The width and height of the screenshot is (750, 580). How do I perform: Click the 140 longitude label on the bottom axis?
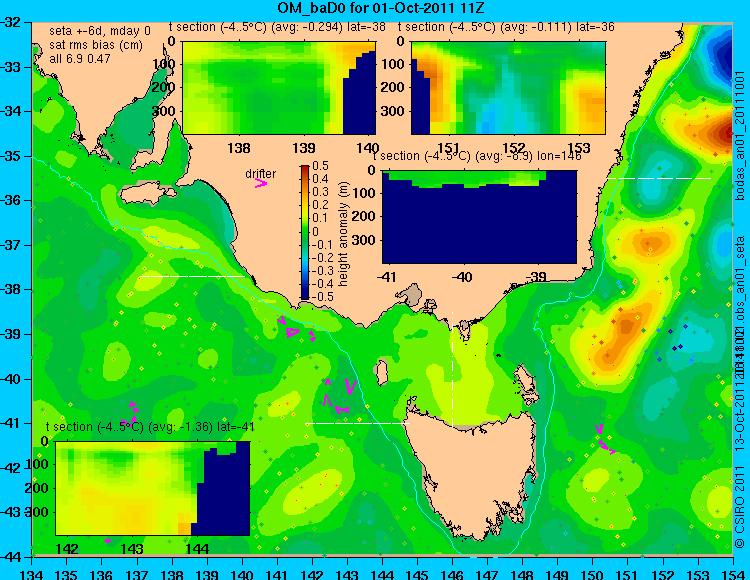[x=243, y=574]
